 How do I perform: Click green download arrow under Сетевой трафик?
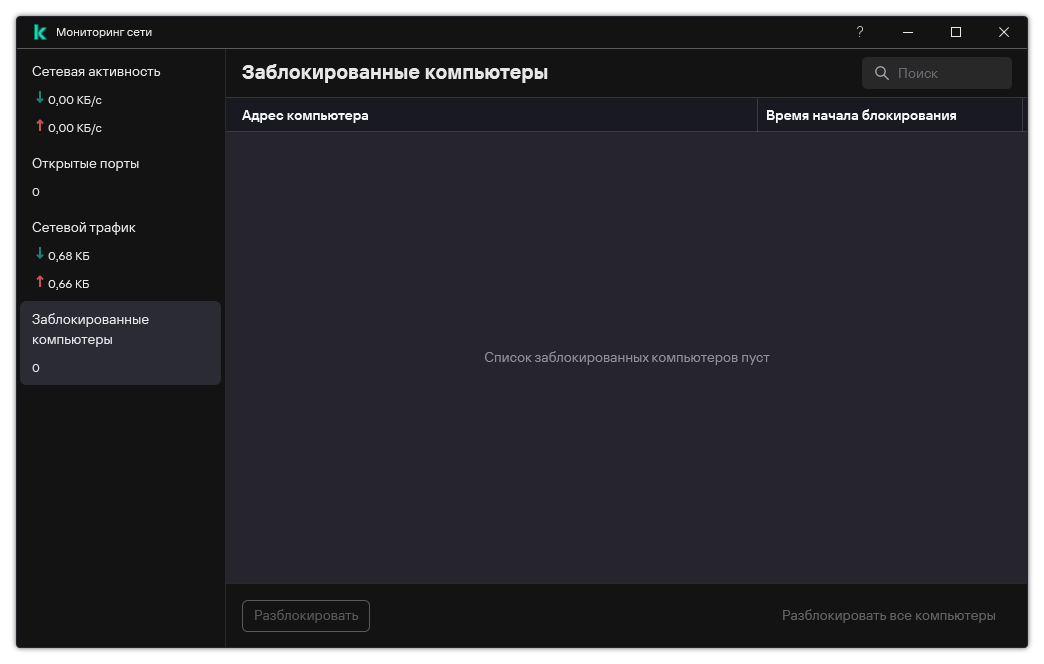40,254
